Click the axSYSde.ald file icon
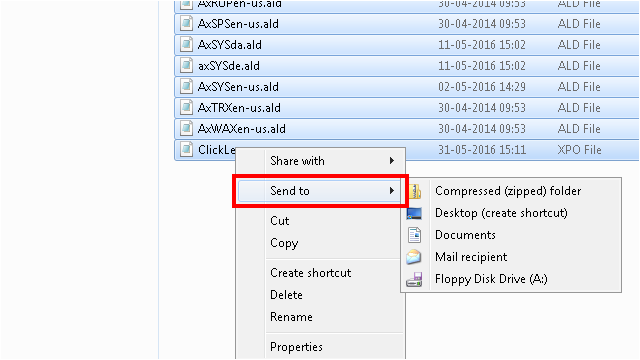This screenshot has width=640, height=360. click(187, 66)
